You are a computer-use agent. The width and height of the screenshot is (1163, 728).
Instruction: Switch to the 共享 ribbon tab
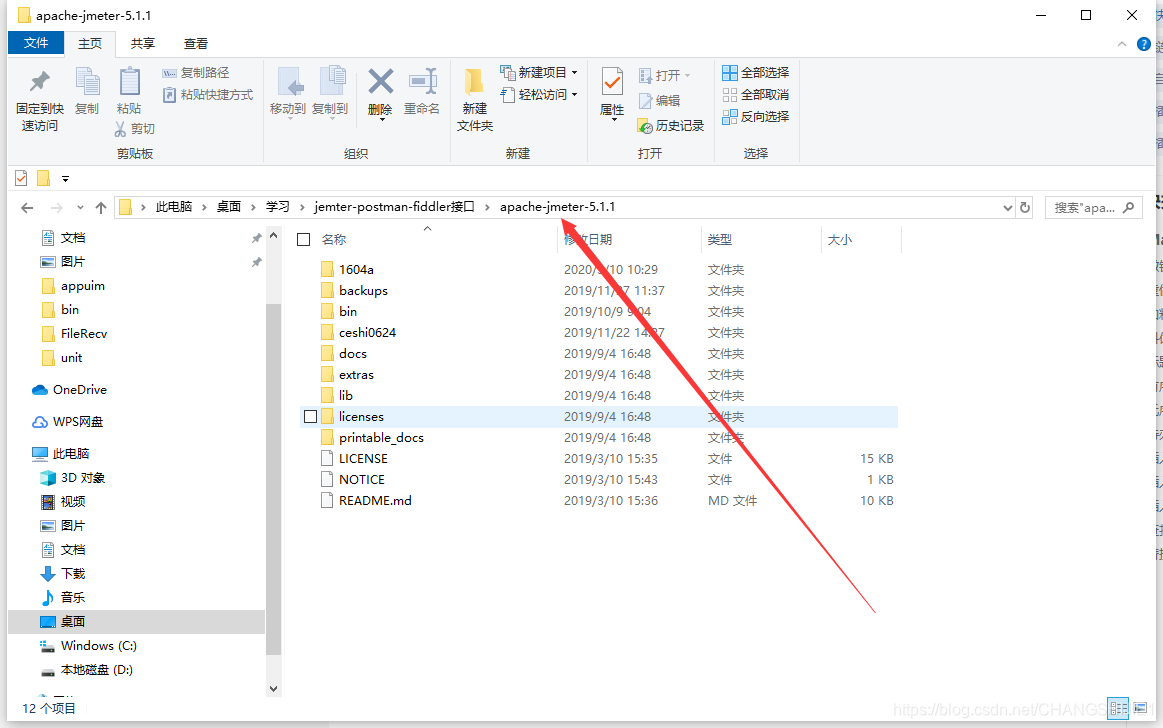coord(142,44)
